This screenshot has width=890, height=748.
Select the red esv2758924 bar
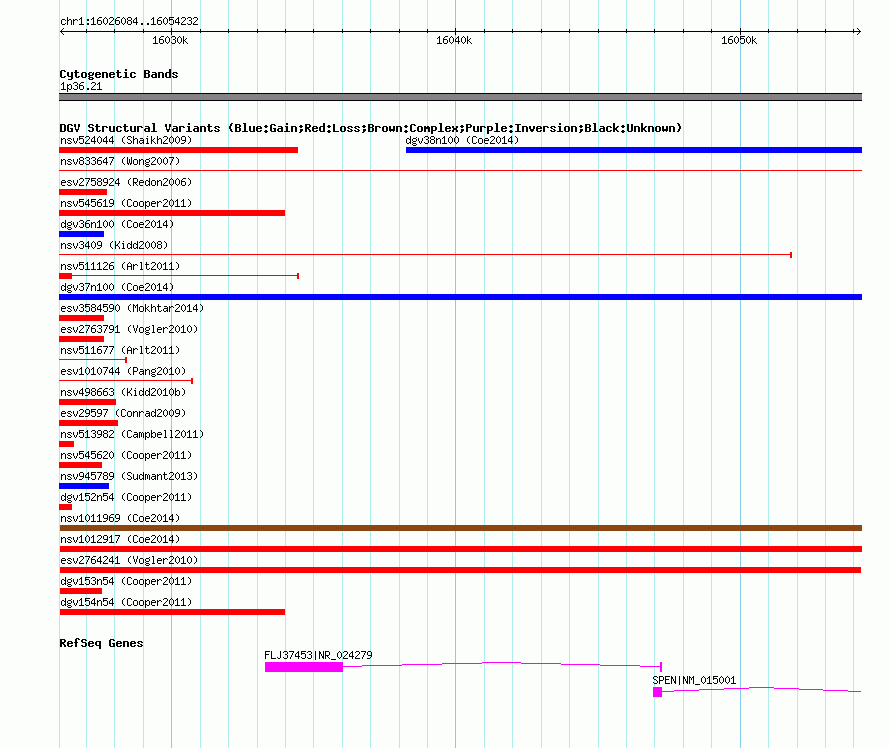point(83,192)
